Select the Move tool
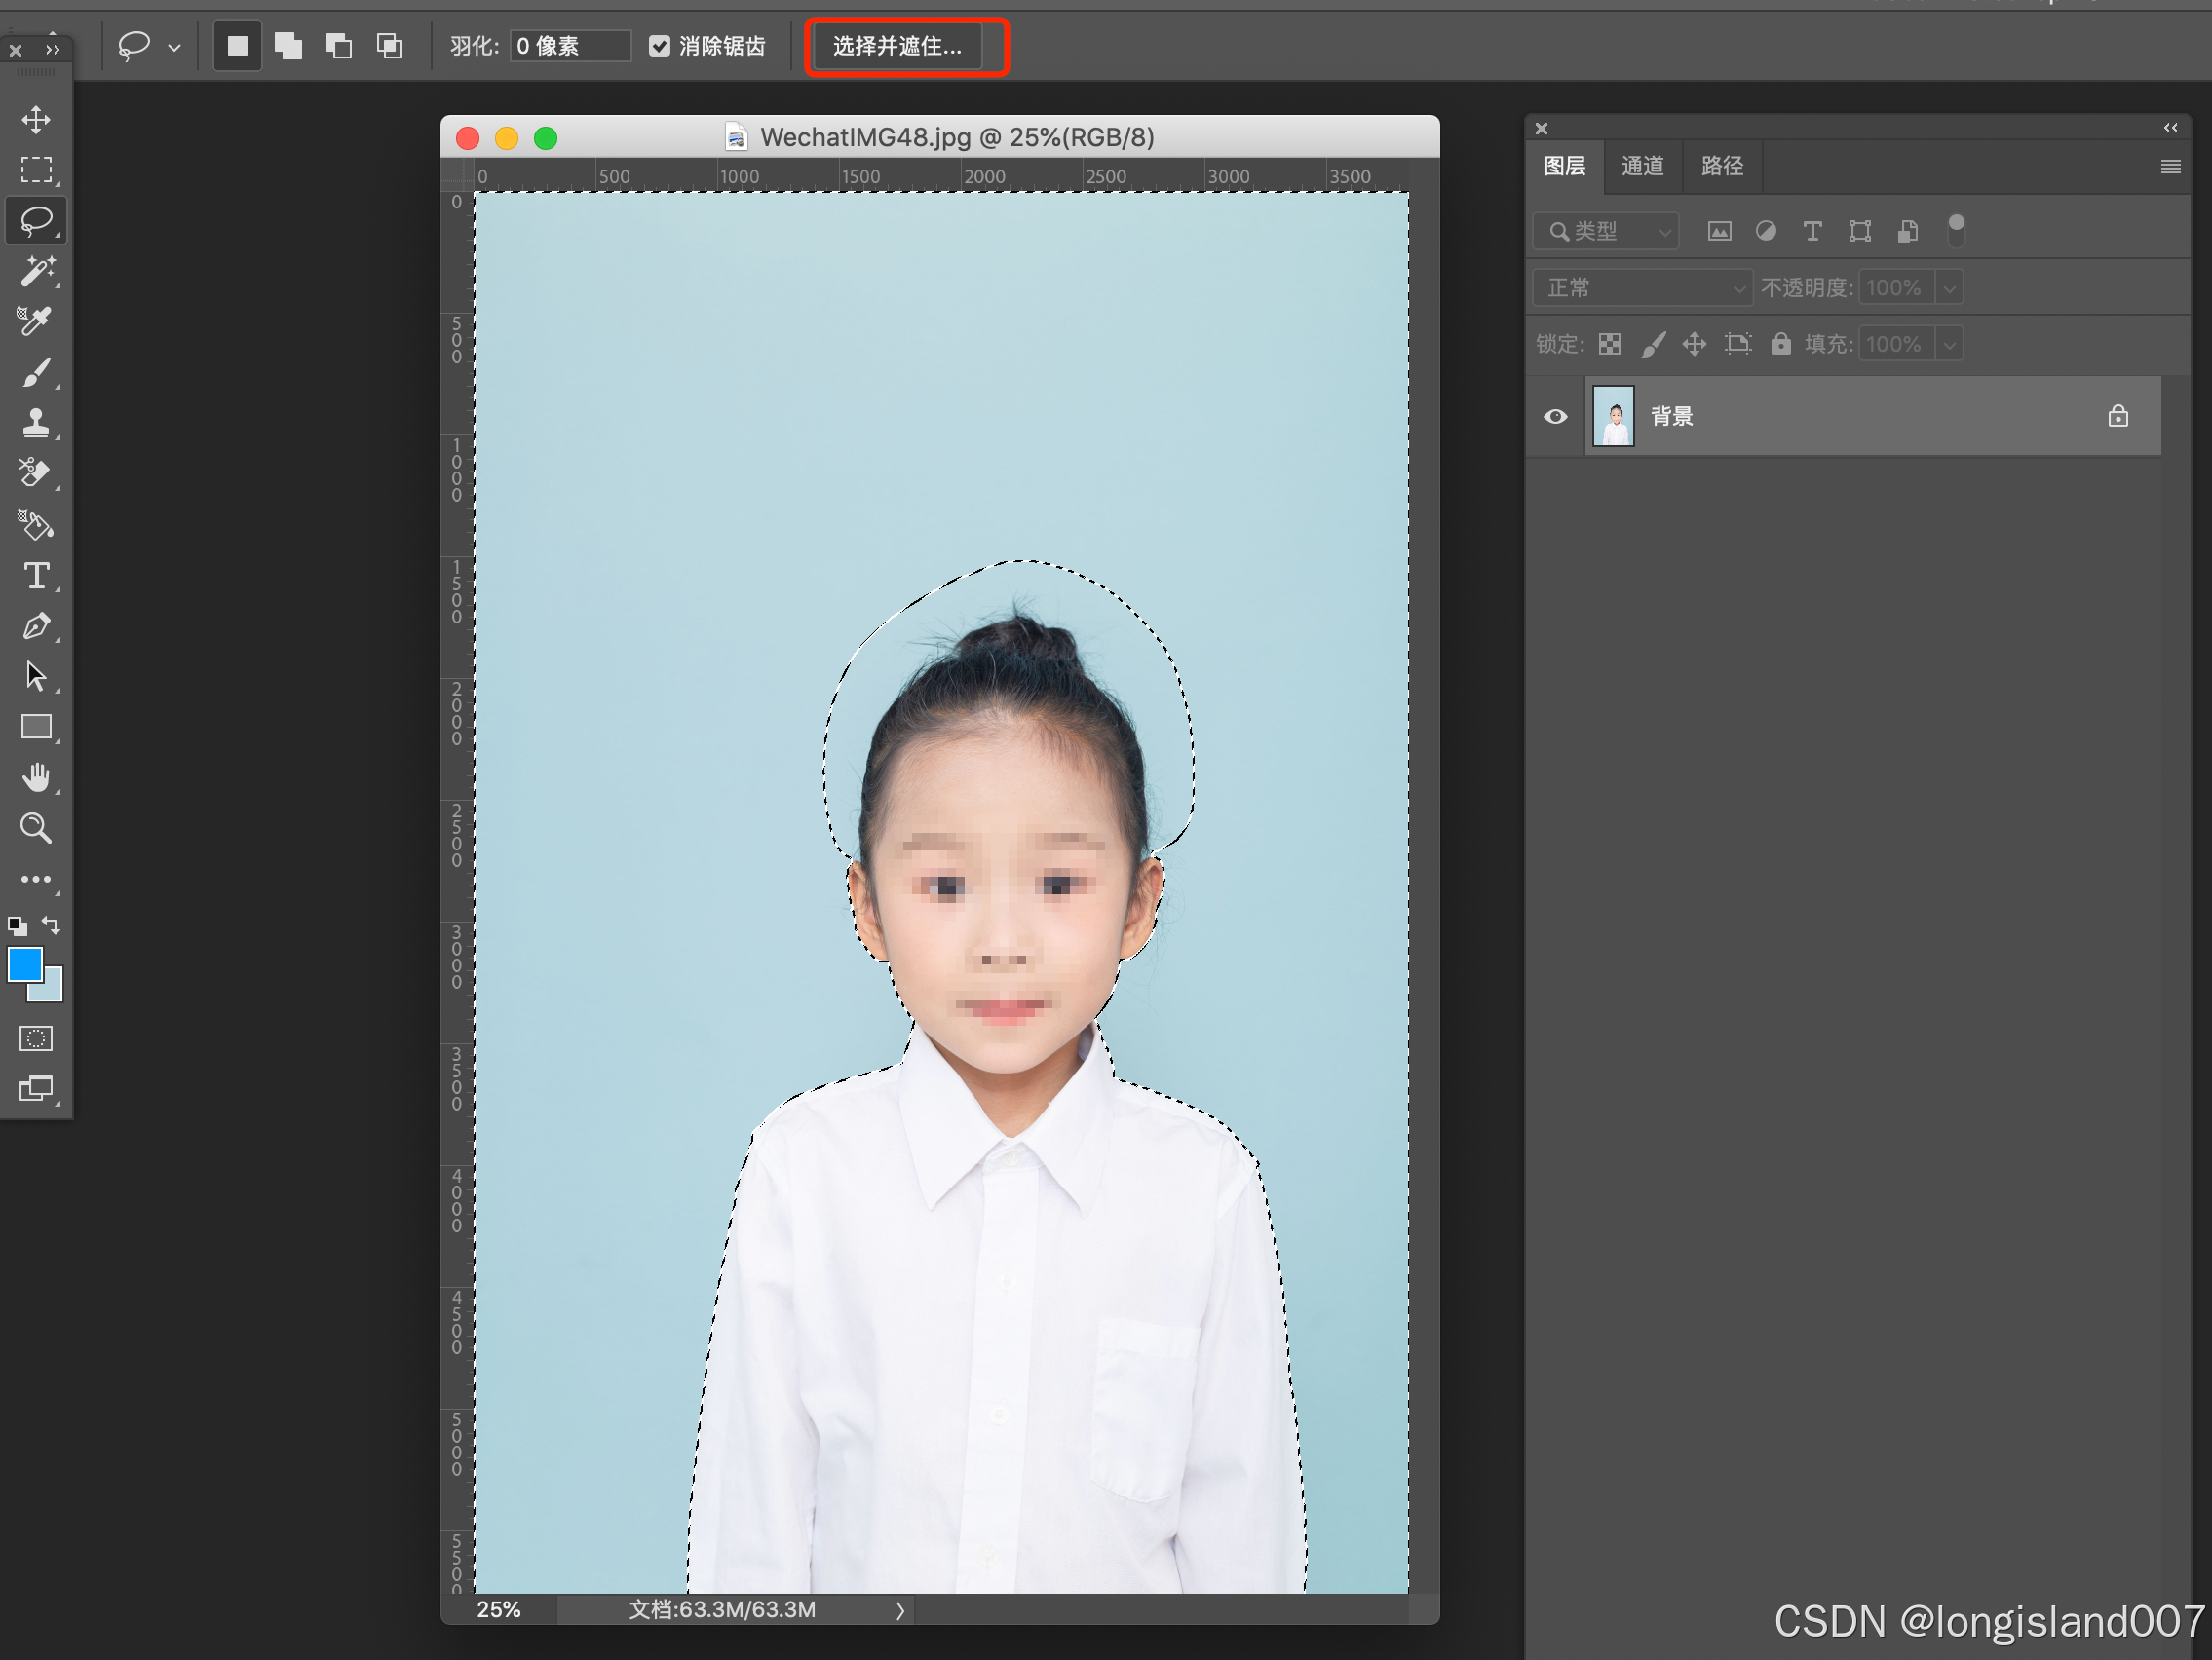 click(x=36, y=120)
